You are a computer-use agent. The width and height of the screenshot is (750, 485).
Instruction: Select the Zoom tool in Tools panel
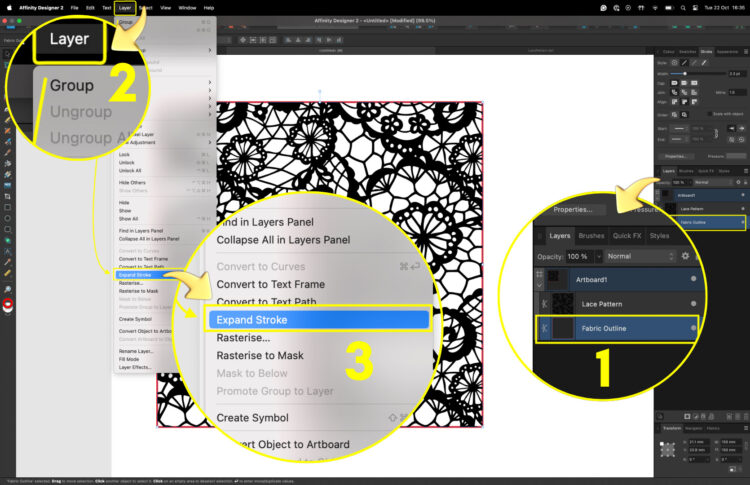8,289
